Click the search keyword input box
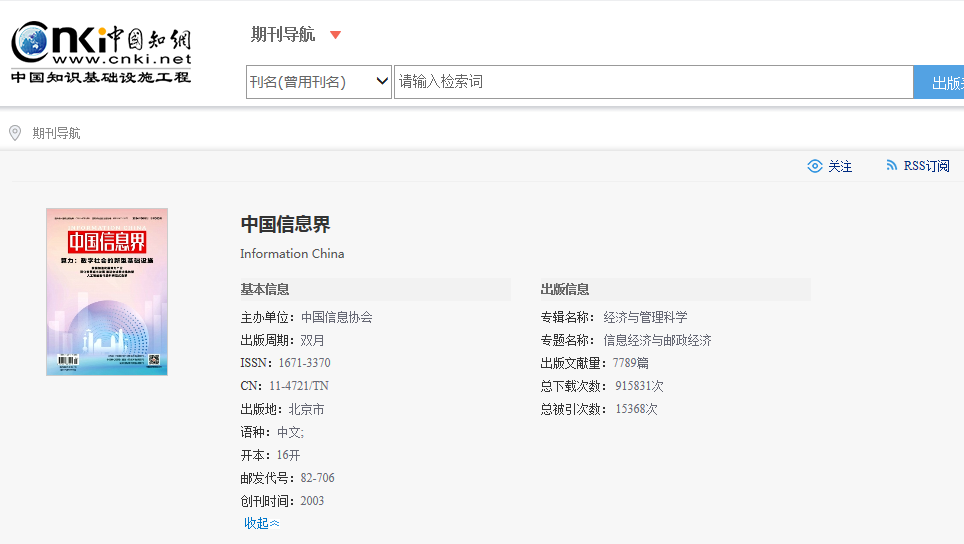The height and width of the screenshot is (544, 964). tap(652, 82)
